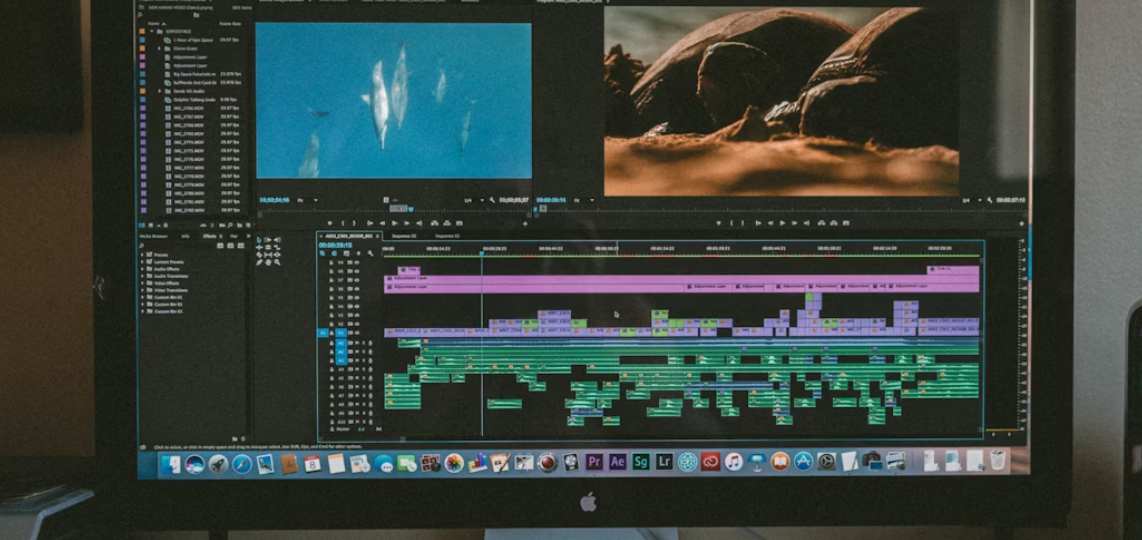Screen dimensions: 1142x540
Task: Launch After Effects from the dock
Action: pos(617,462)
